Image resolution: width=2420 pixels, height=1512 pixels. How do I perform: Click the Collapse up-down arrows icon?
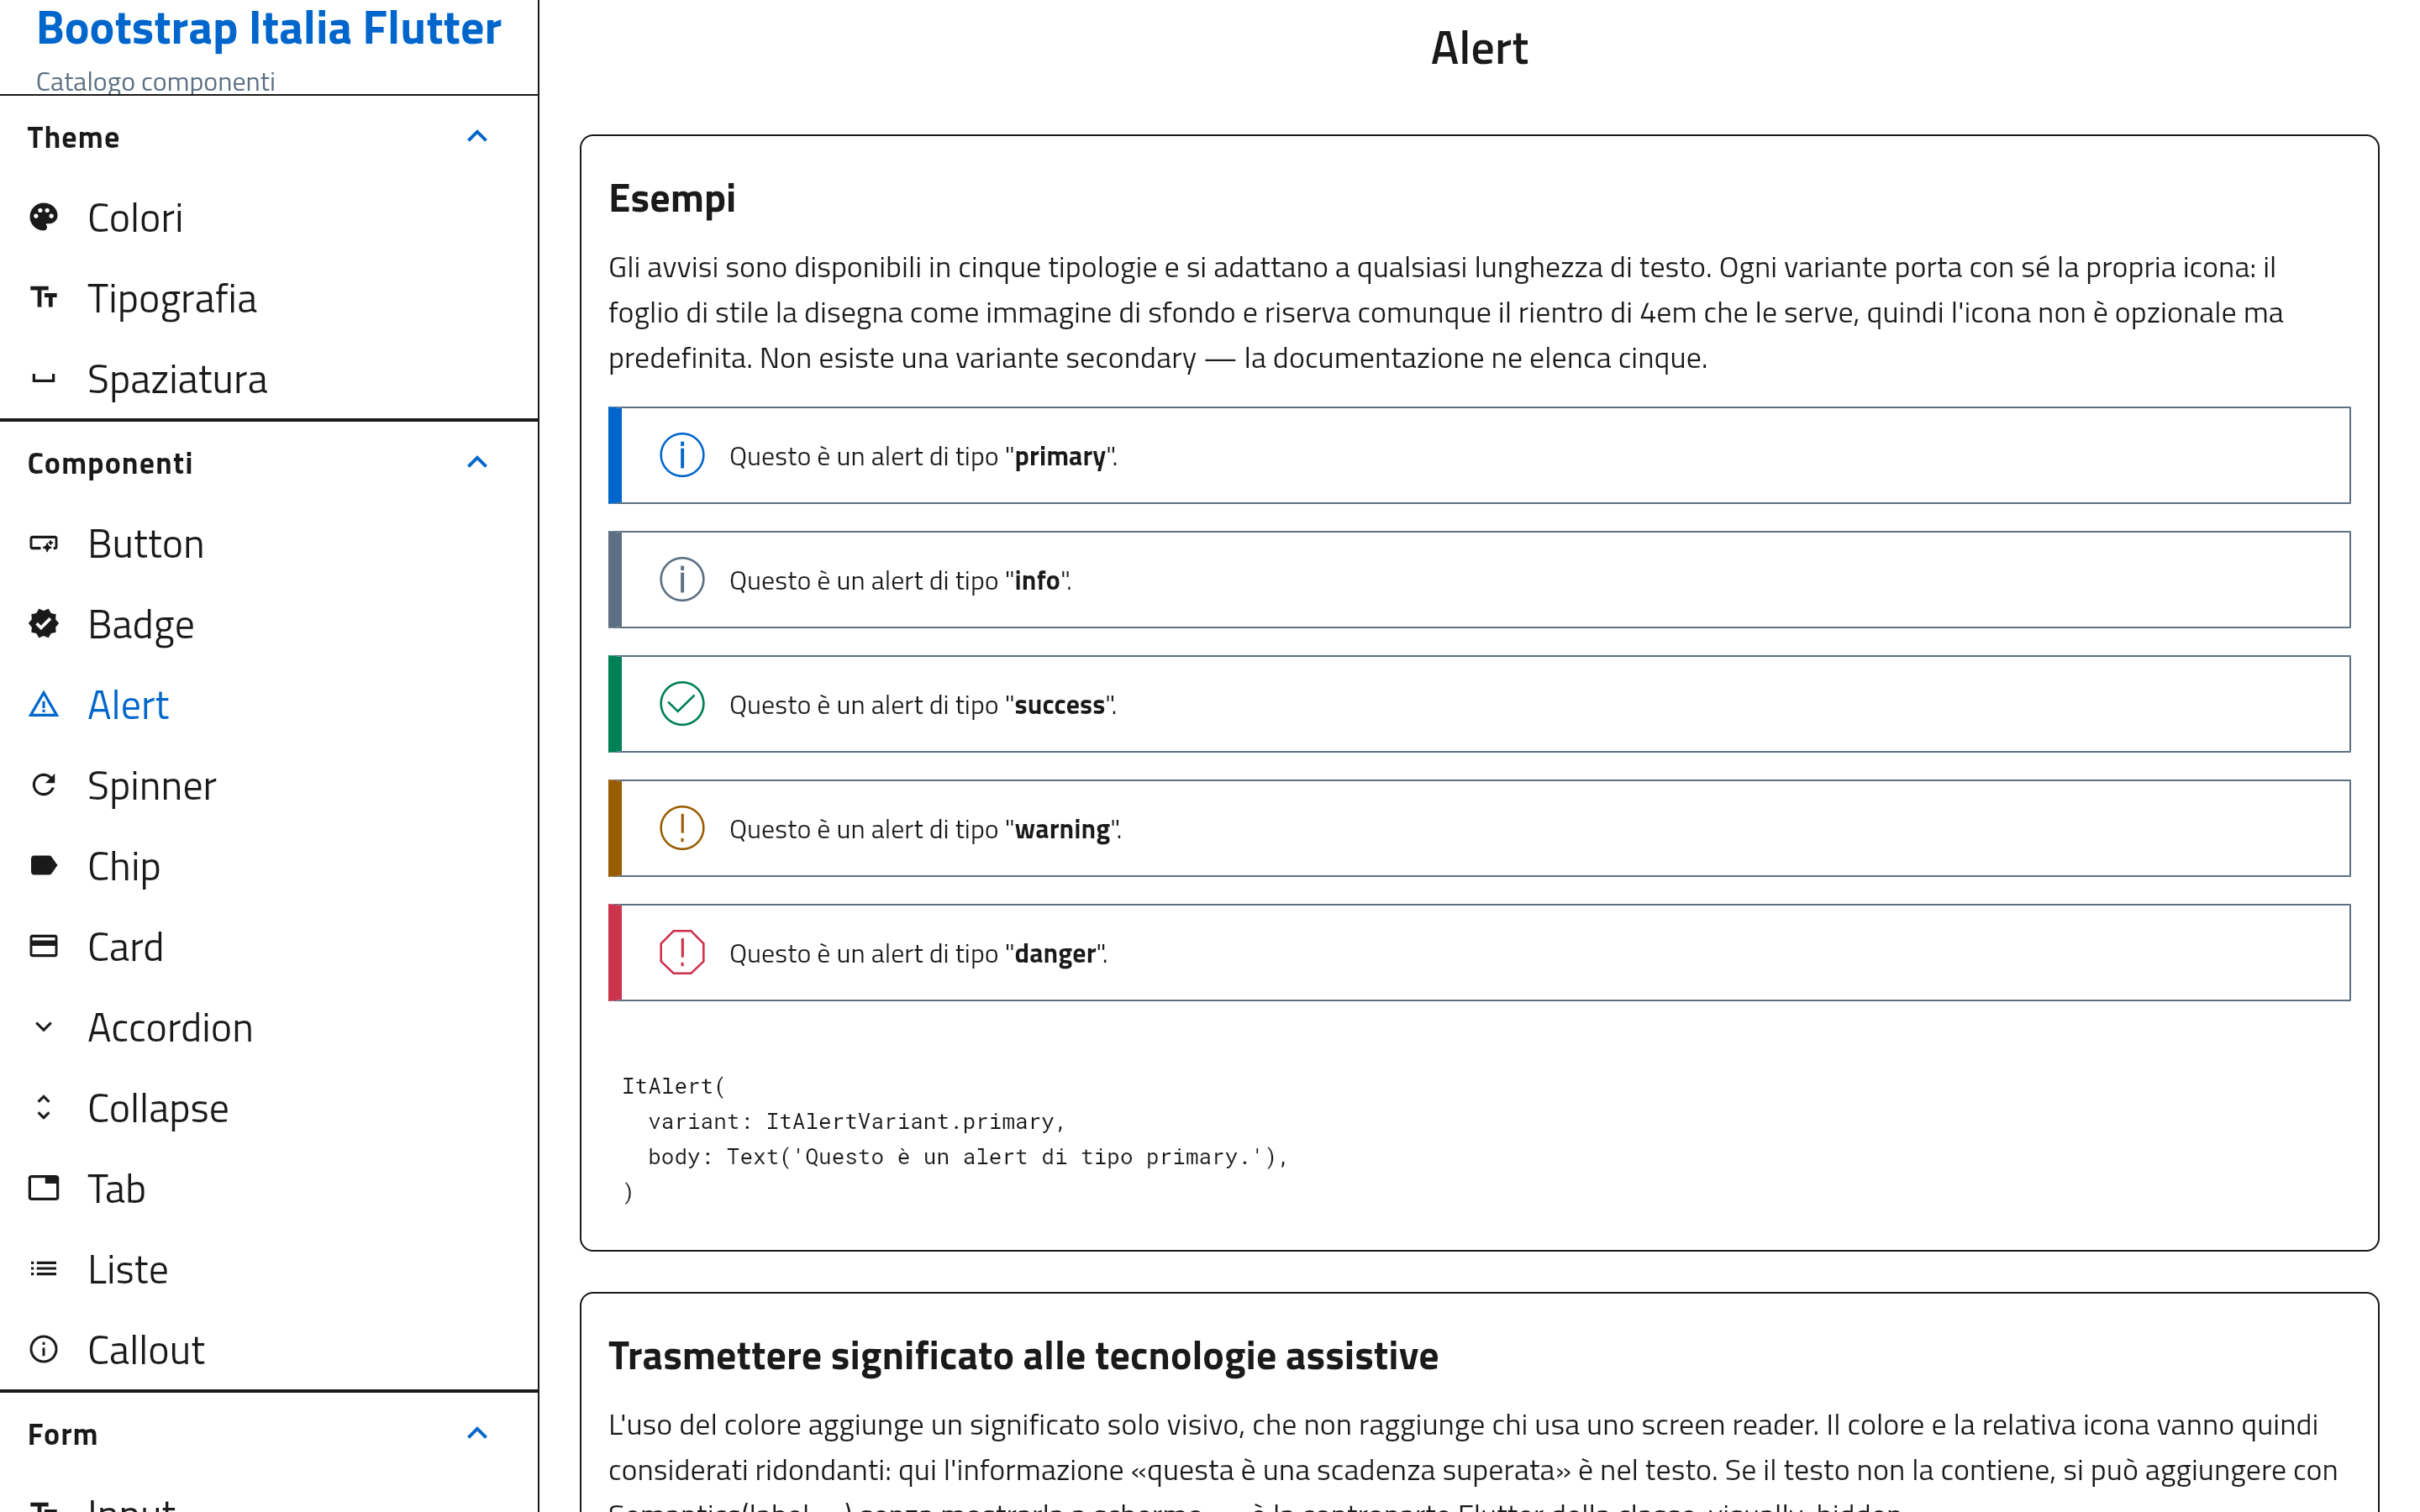tap(43, 1108)
